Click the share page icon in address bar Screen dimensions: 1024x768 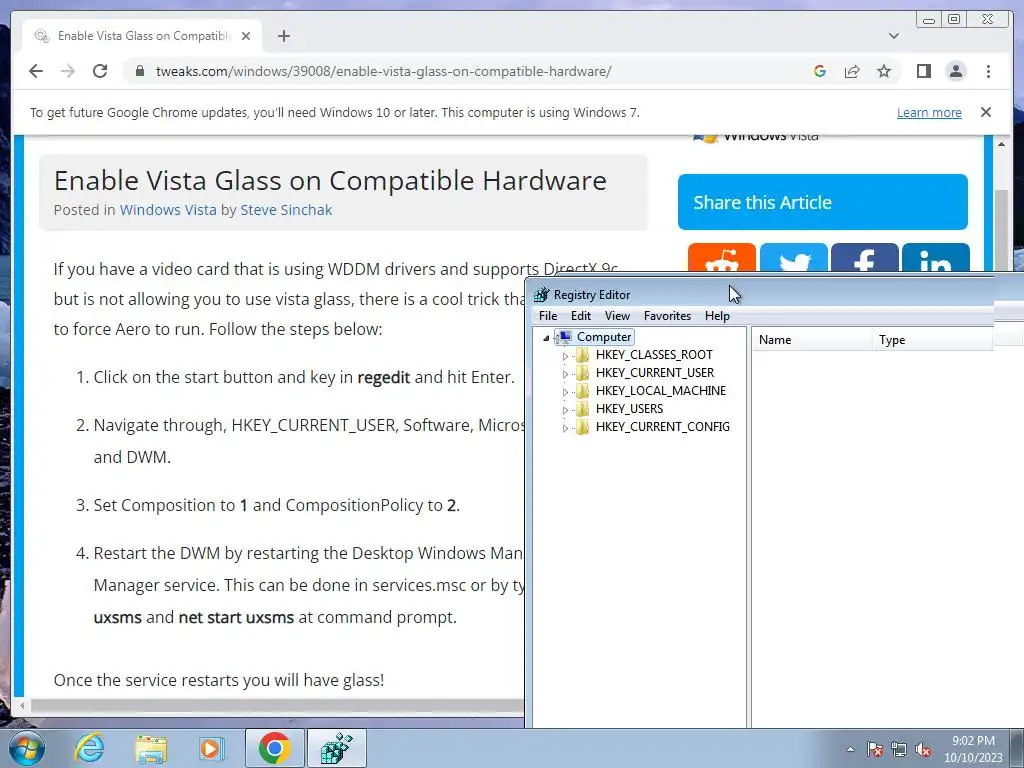[x=852, y=71]
